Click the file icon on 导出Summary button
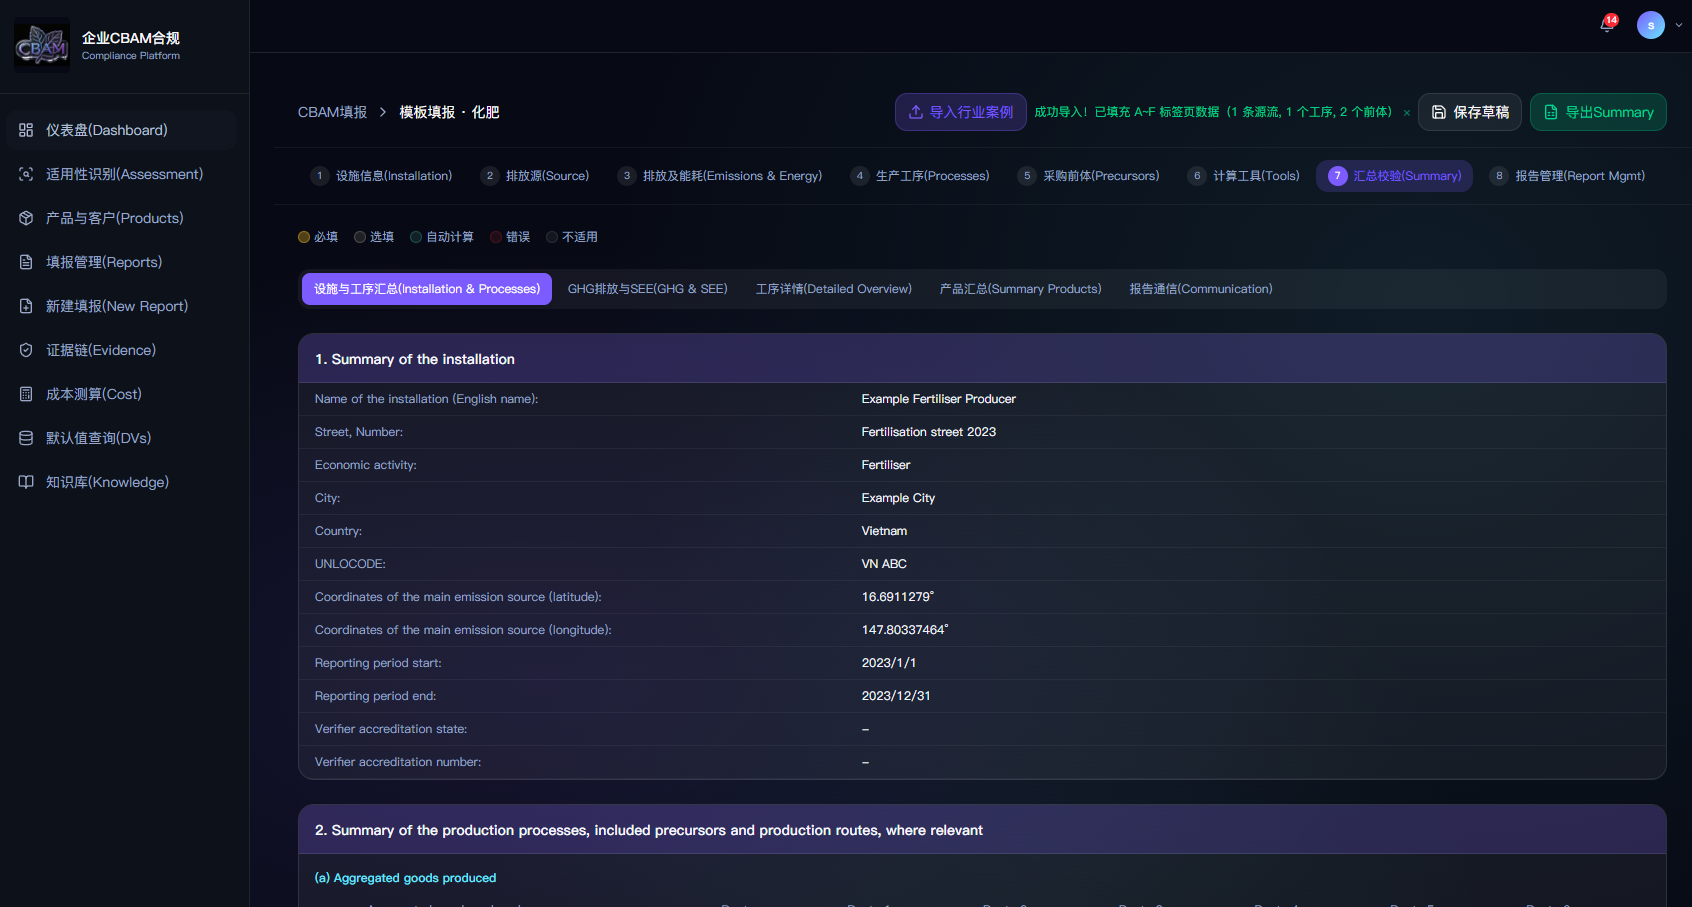Image resolution: width=1692 pixels, height=907 pixels. pyautogui.click(x=1551, y=112)
